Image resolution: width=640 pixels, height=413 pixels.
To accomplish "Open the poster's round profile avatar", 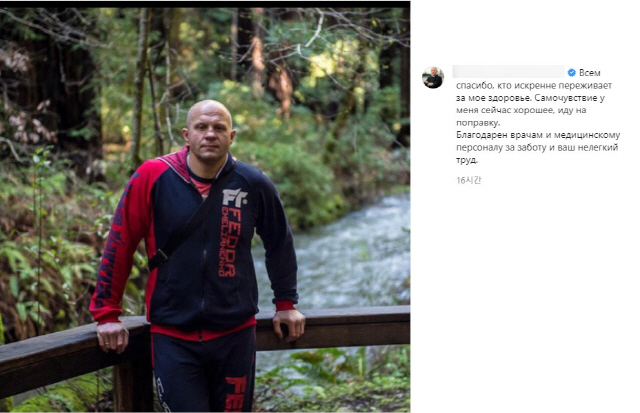I will 433,78.
